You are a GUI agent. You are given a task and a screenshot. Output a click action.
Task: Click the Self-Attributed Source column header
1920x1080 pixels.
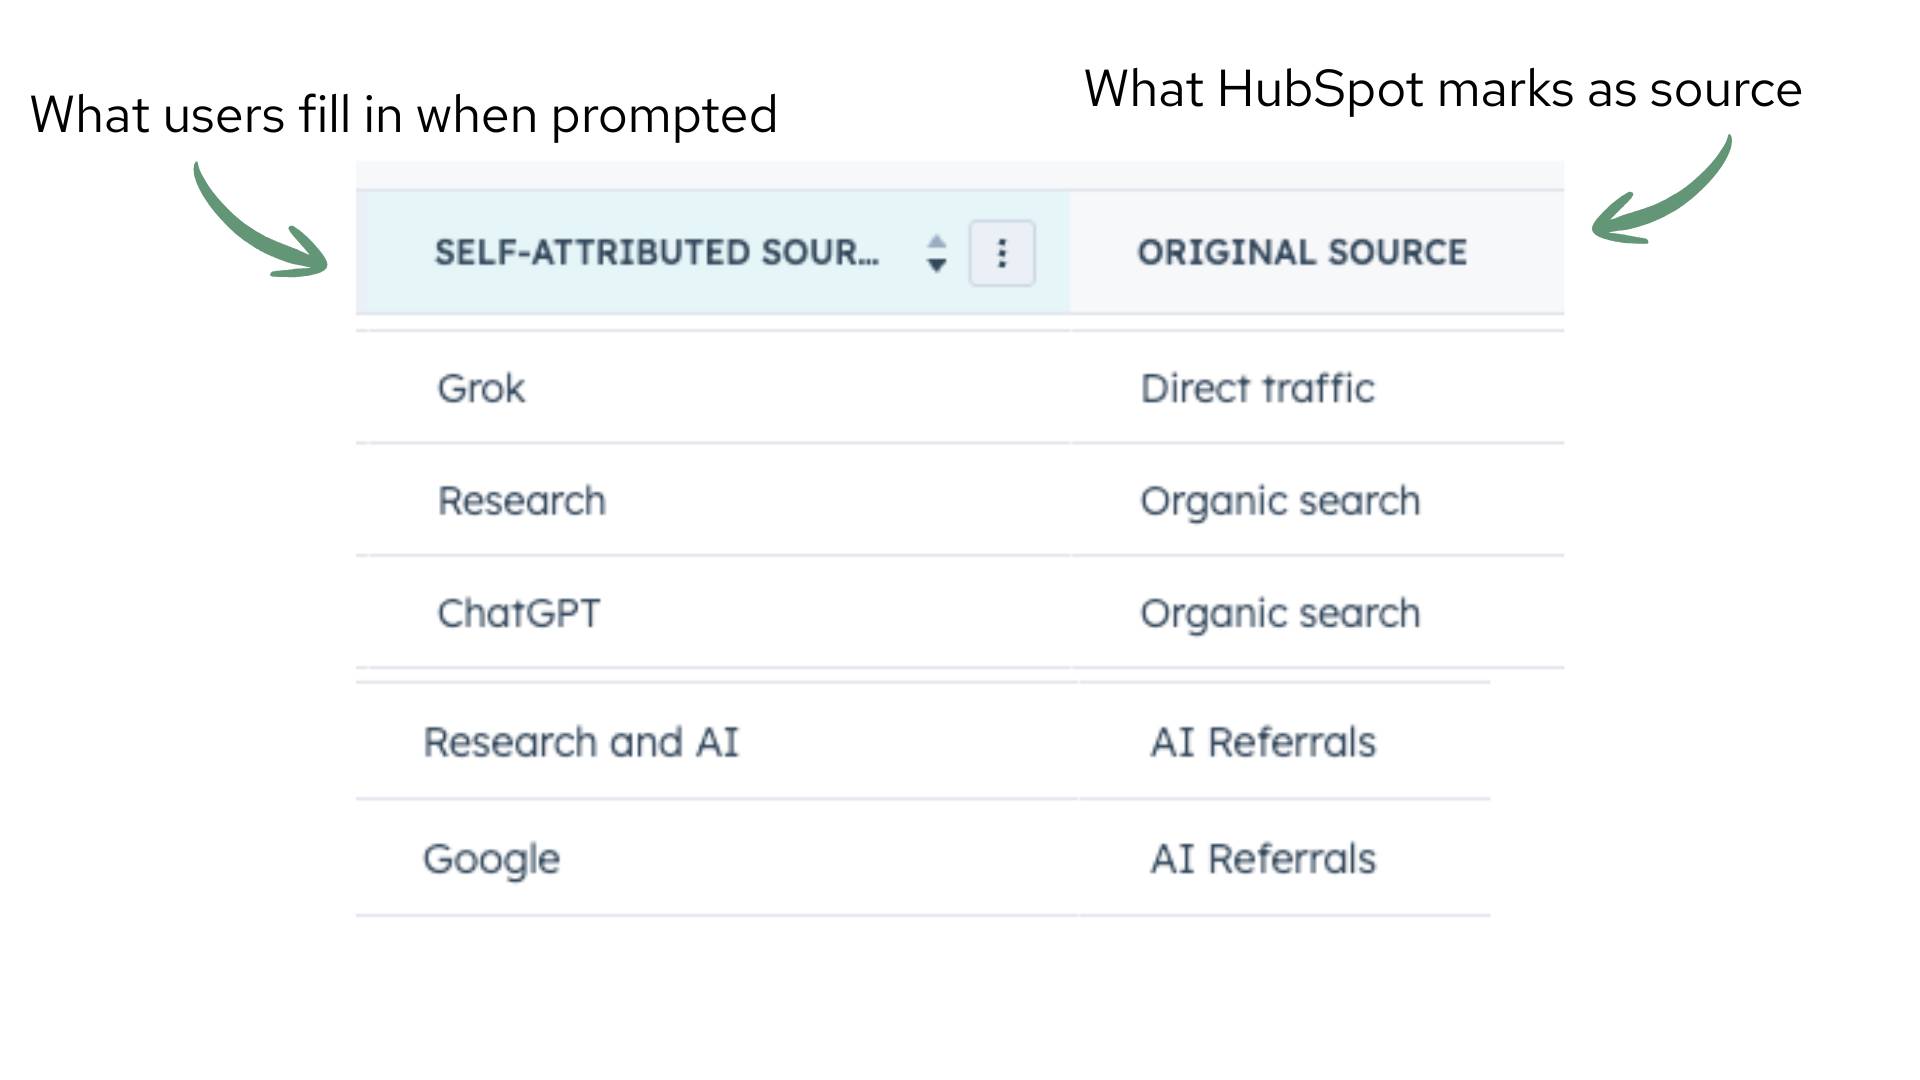[656, 253]
